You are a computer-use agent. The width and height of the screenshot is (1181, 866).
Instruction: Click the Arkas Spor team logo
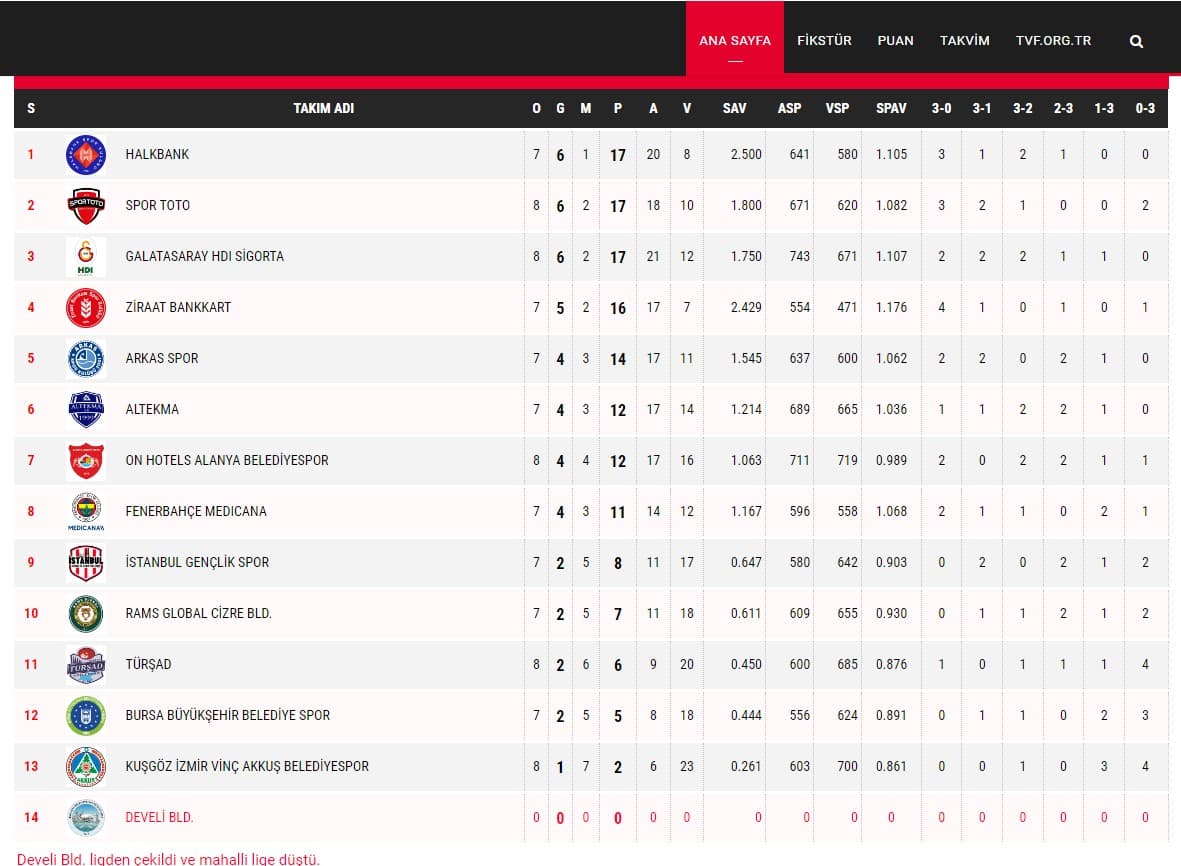coord(85,359)
